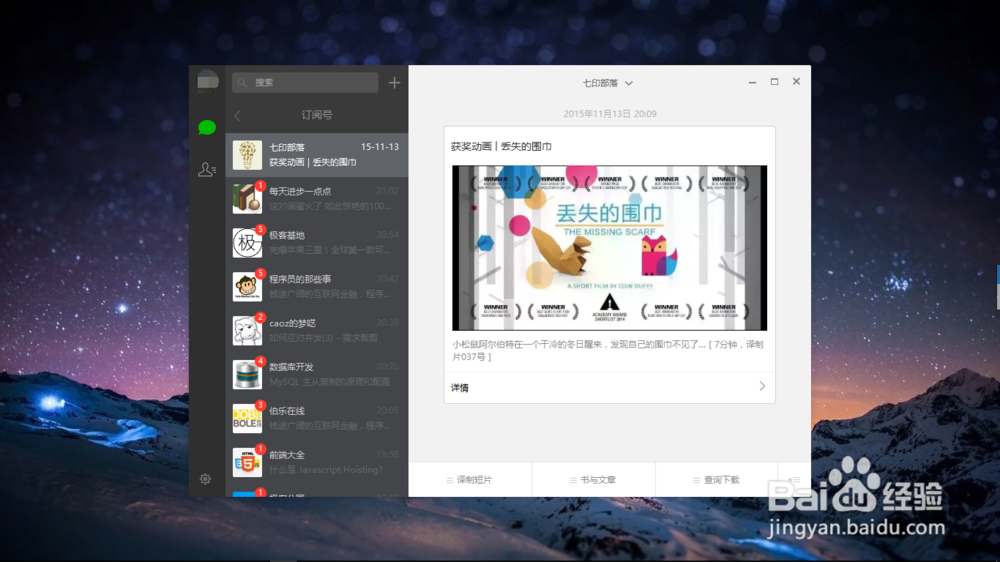Open the 书与文章 bottom menu
This screenshot has width=1000, height=562.
(593, 480)
